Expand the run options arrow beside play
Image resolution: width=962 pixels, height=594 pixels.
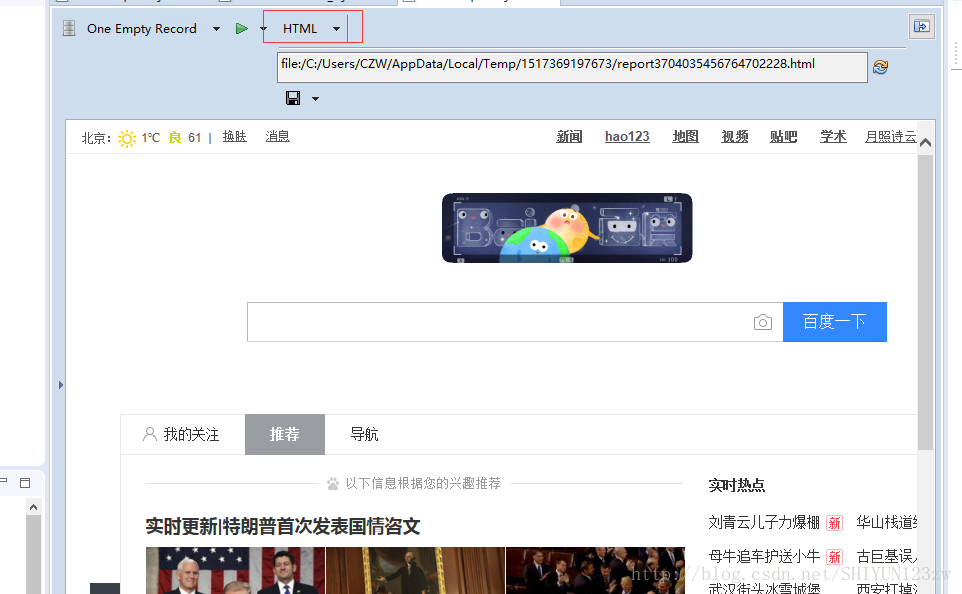pos(263,29)
